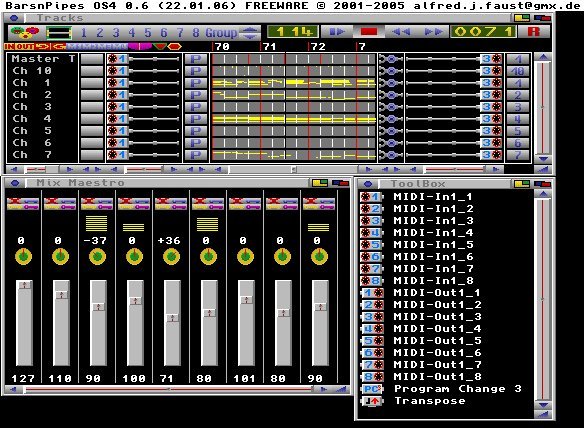
Task: Click the magenta oval marker icon on the flag row
Action: (x=140, y=47)
